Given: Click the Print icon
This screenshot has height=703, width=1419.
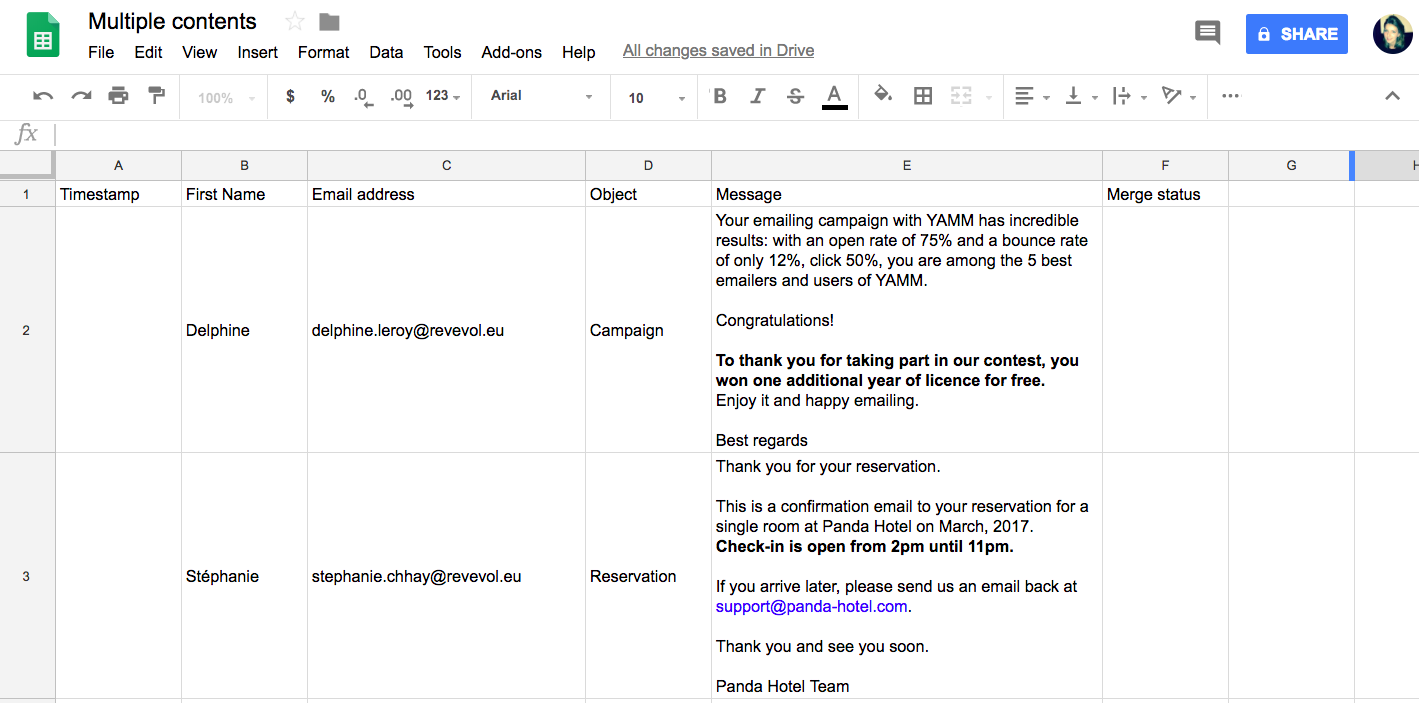Looking at the screenshot, I should point(119,96).
